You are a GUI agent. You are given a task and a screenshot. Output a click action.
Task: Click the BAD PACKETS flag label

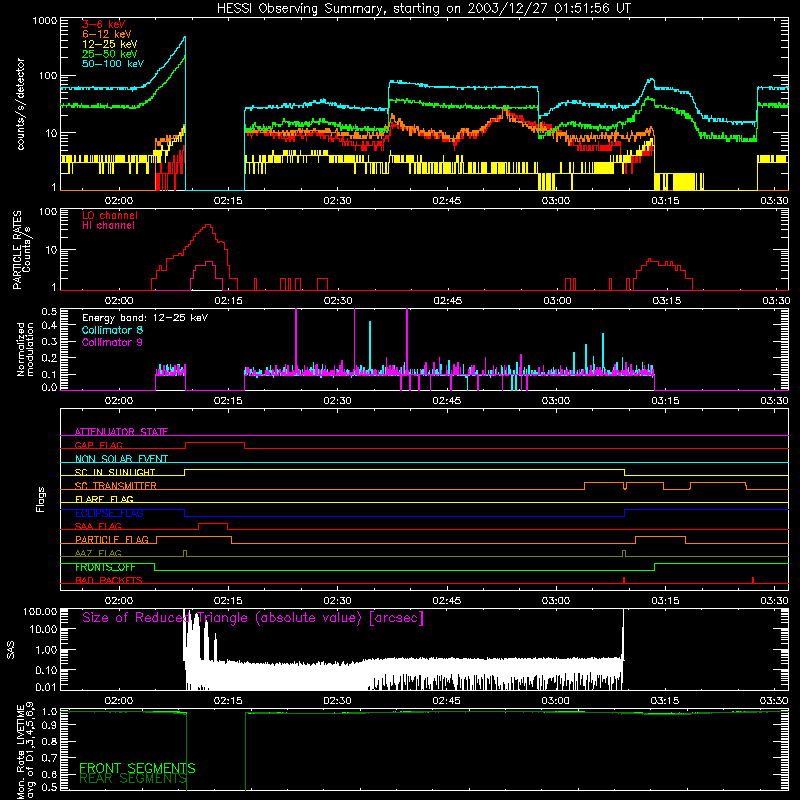point(109,580)
